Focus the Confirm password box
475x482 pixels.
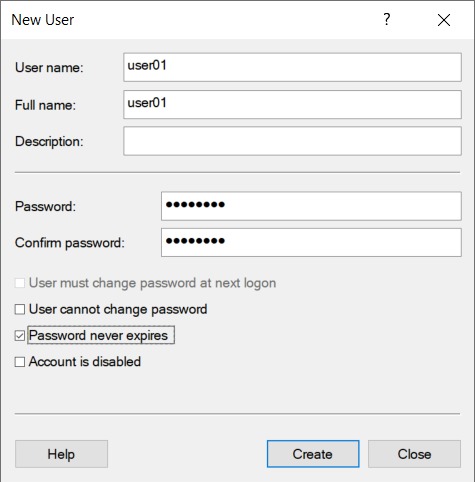[x=311, y=242]
